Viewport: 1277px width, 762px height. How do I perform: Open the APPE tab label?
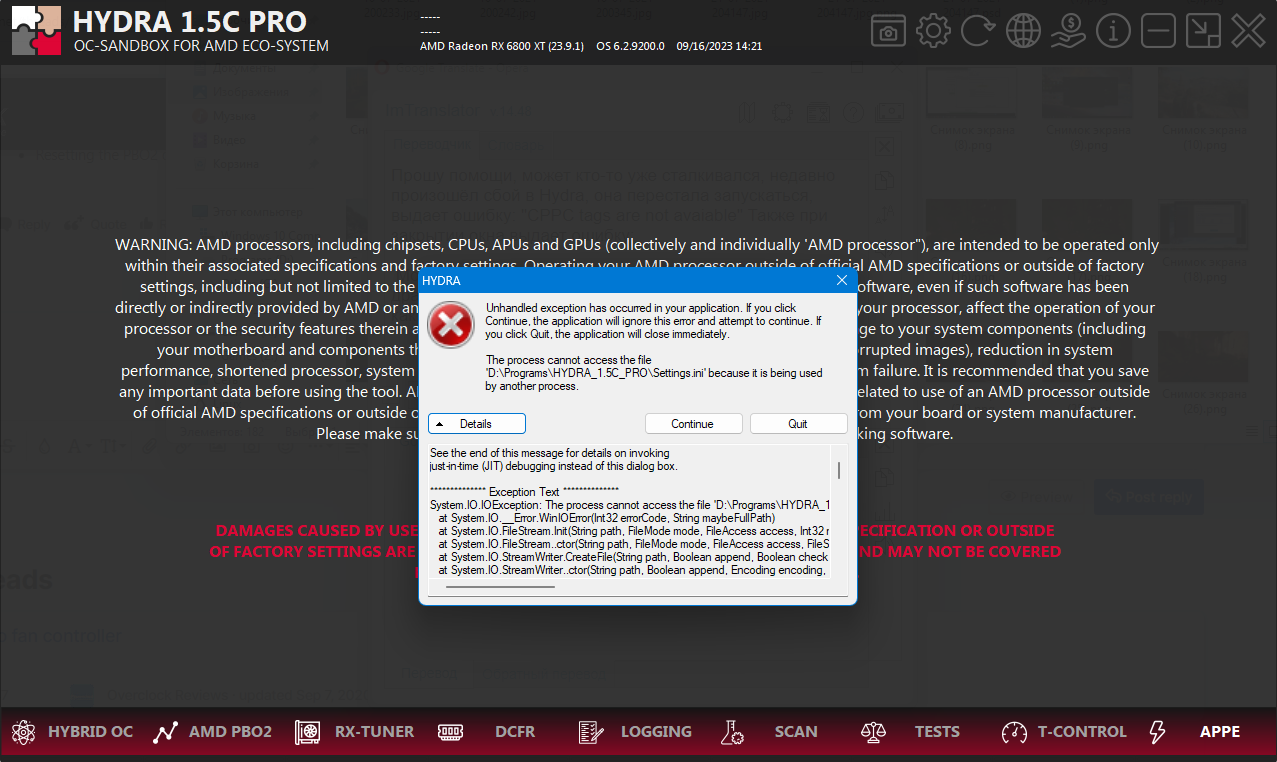point(1220,732)
